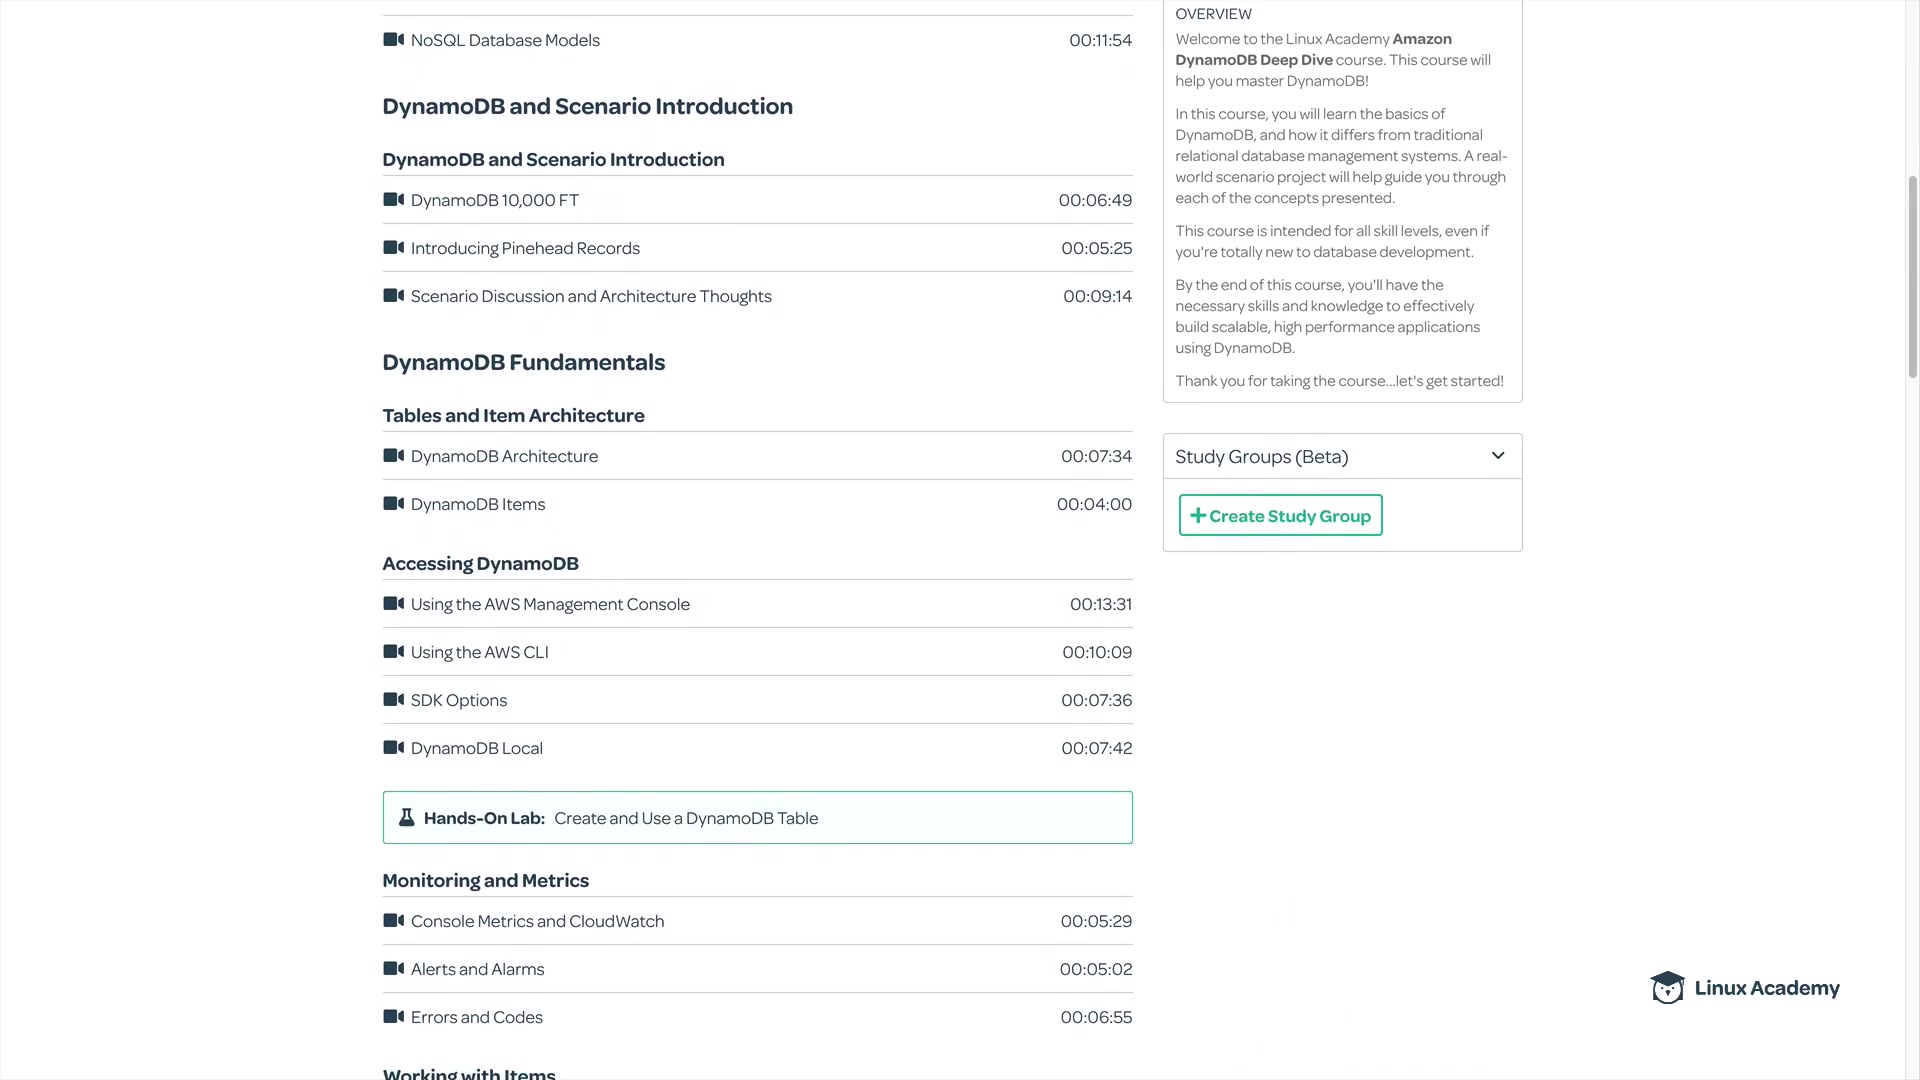Open Scenario Discussion and Architecture Thoughts lesson
1920x1080 pixels.
(x=590, y=297)
